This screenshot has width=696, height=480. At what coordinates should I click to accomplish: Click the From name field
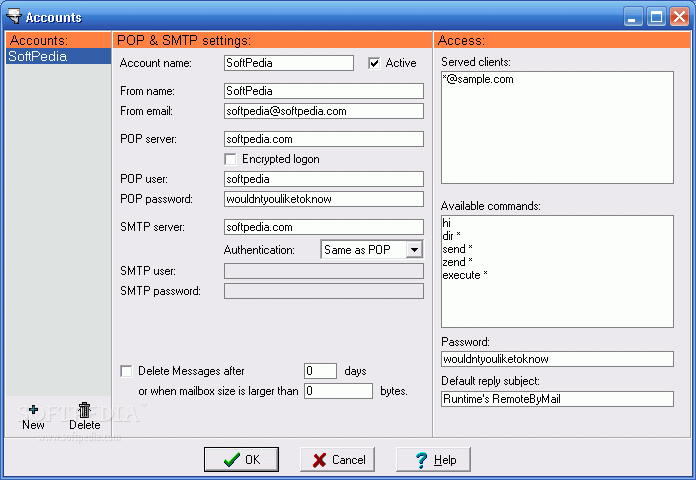point(324,91)
